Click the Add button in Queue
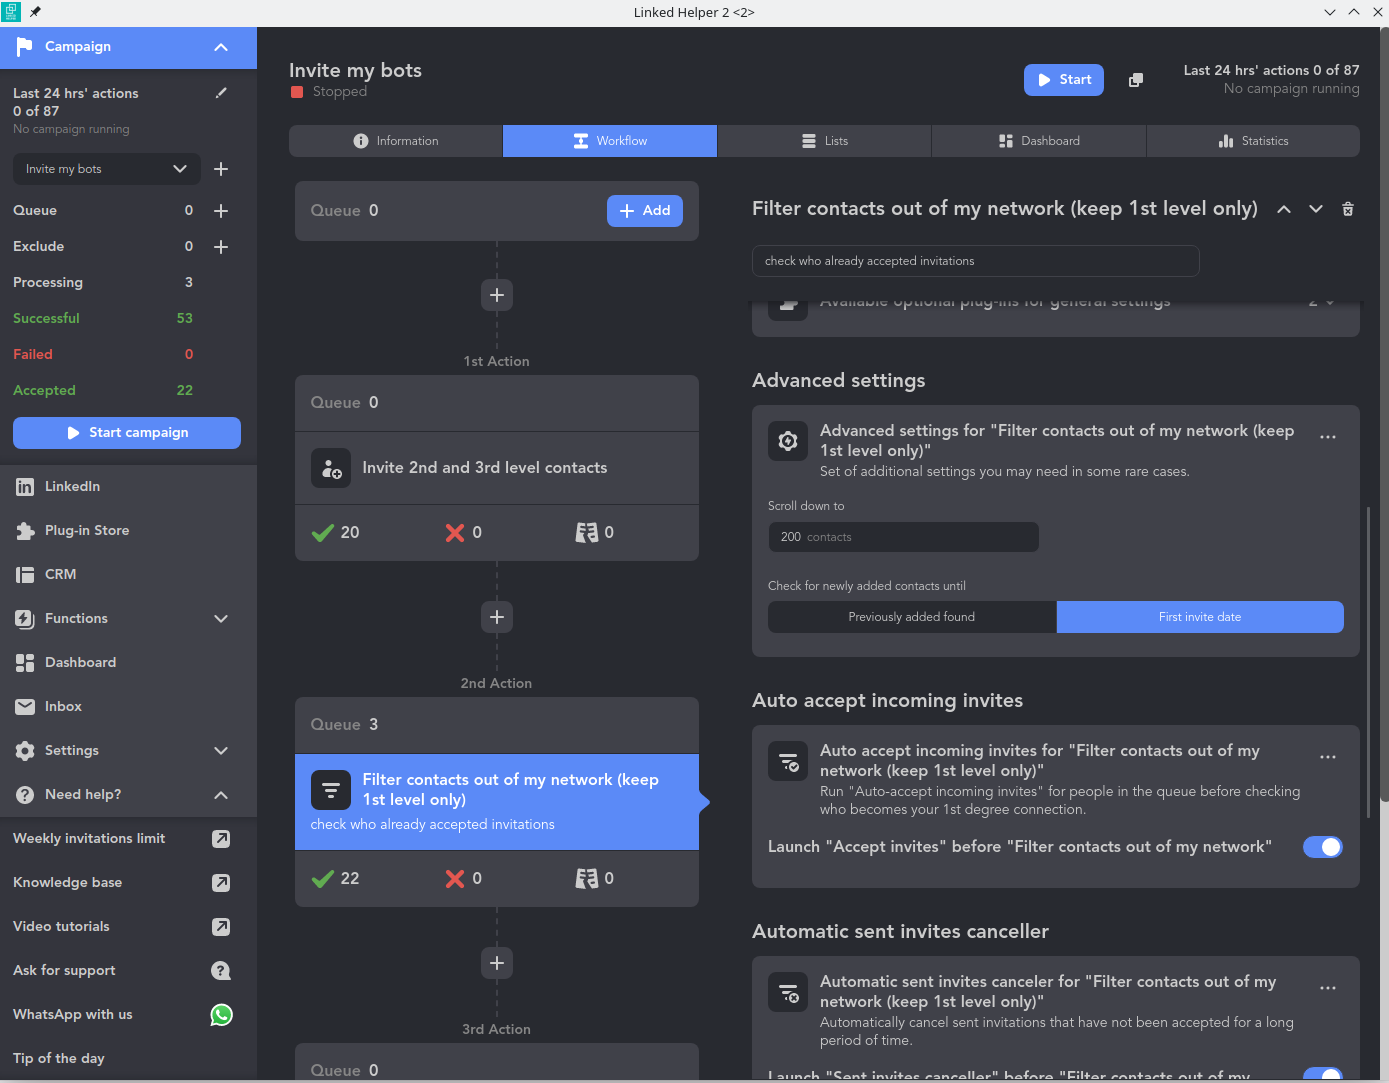 coord(645,211)
